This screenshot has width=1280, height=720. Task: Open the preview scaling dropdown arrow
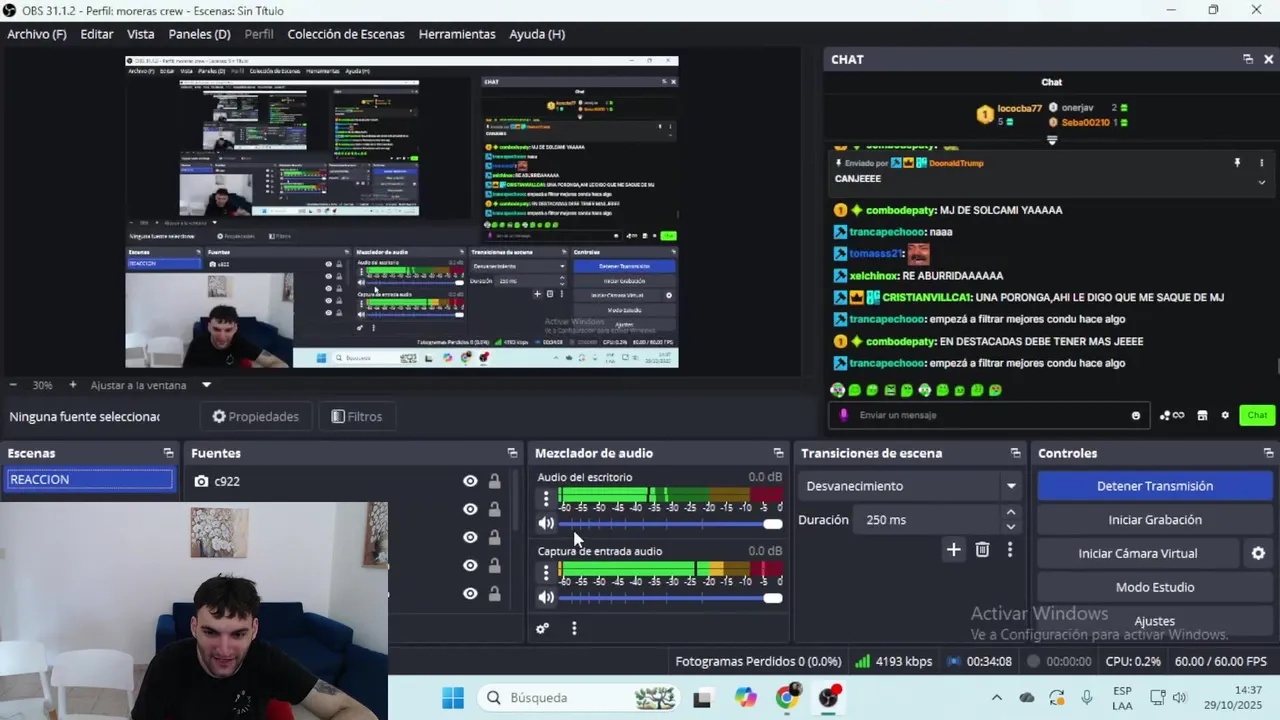pos(206,385)
